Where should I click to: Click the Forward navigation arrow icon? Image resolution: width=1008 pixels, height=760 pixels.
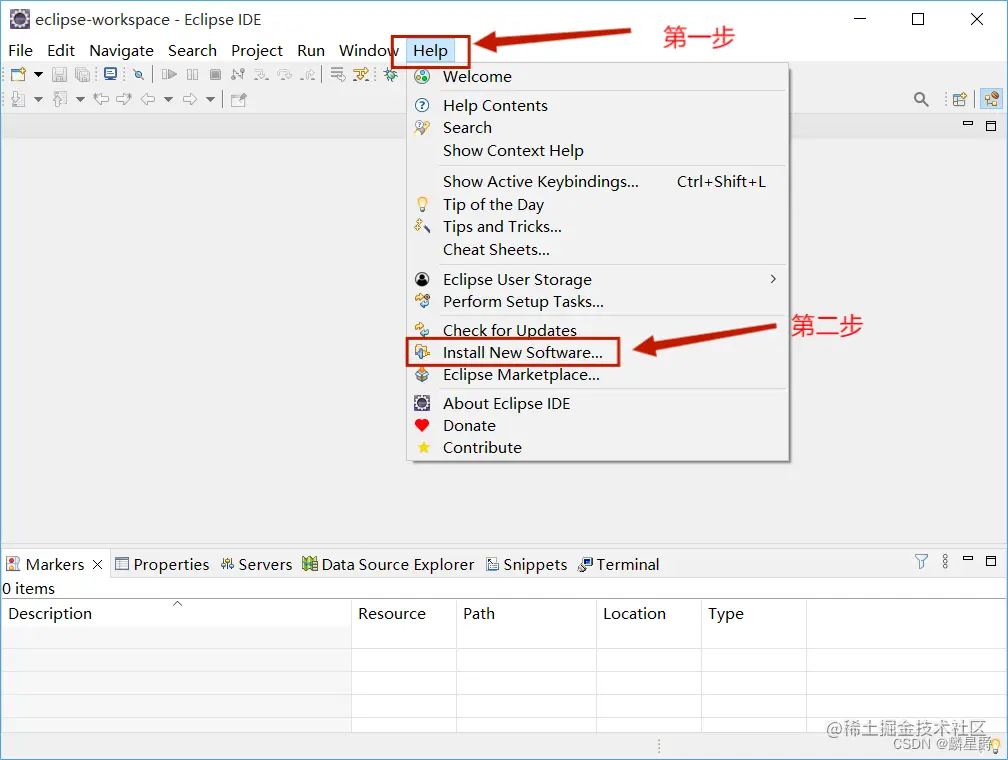tap(190, 99)
